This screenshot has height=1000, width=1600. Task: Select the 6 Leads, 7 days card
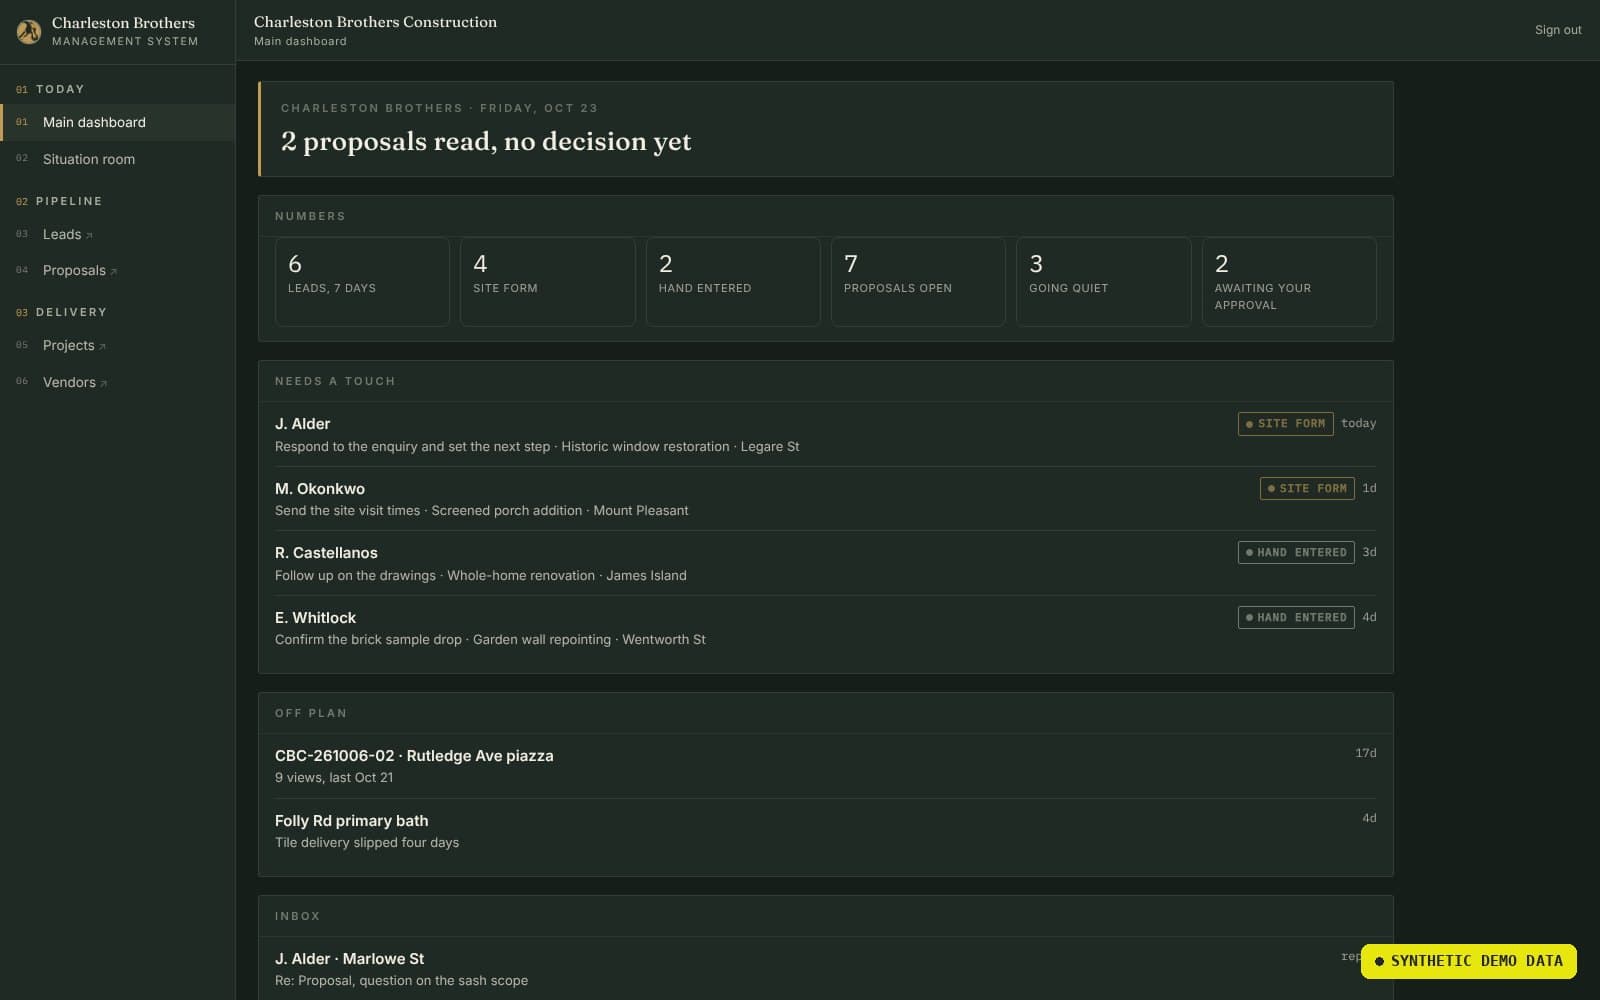pos(362,281)
